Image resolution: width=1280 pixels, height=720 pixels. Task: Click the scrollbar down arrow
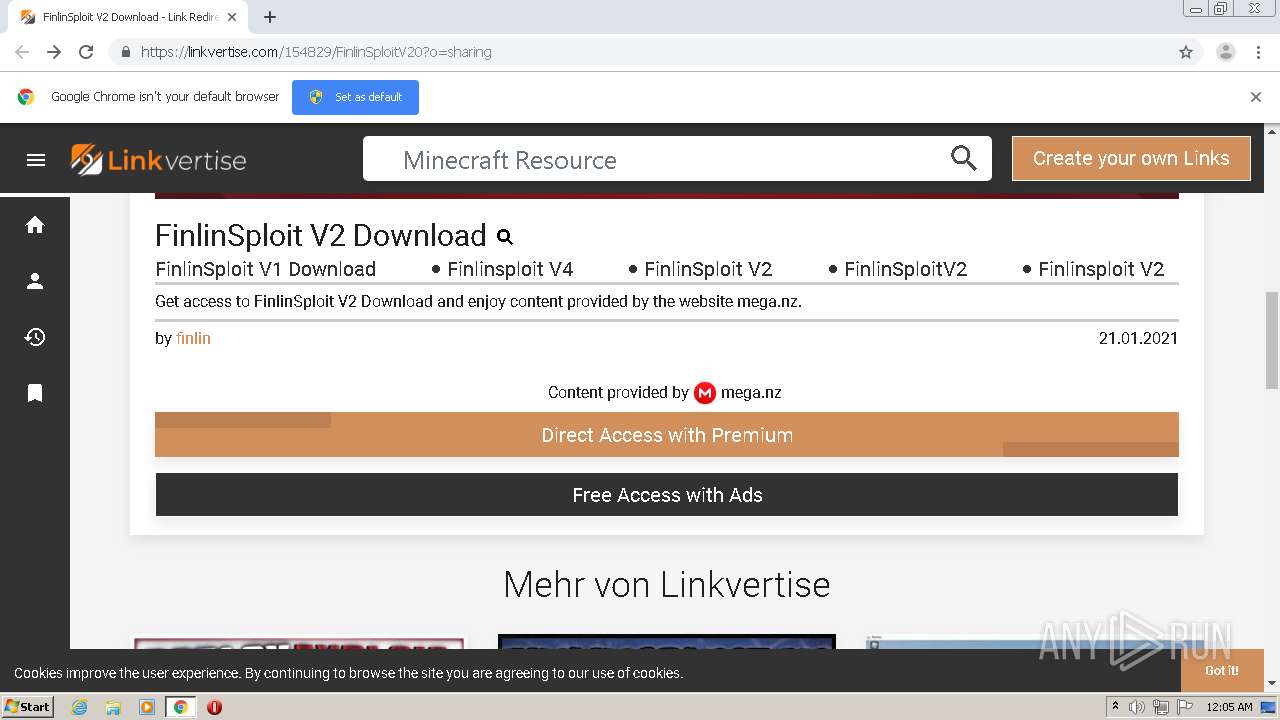click(x=1272, y=683)
